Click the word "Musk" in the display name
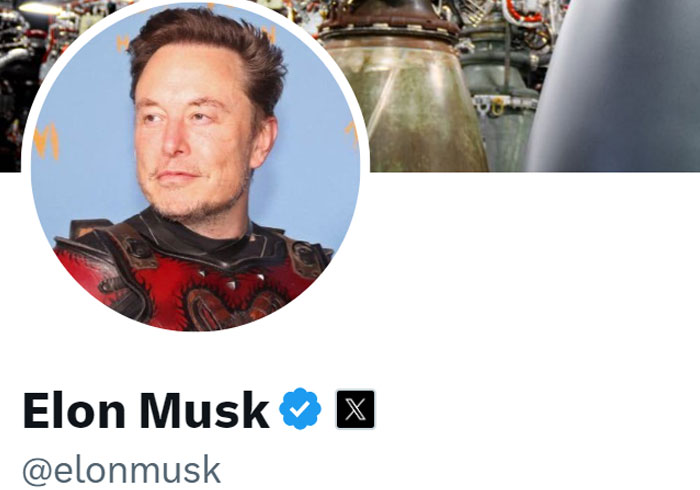 [x=204, y=410]
